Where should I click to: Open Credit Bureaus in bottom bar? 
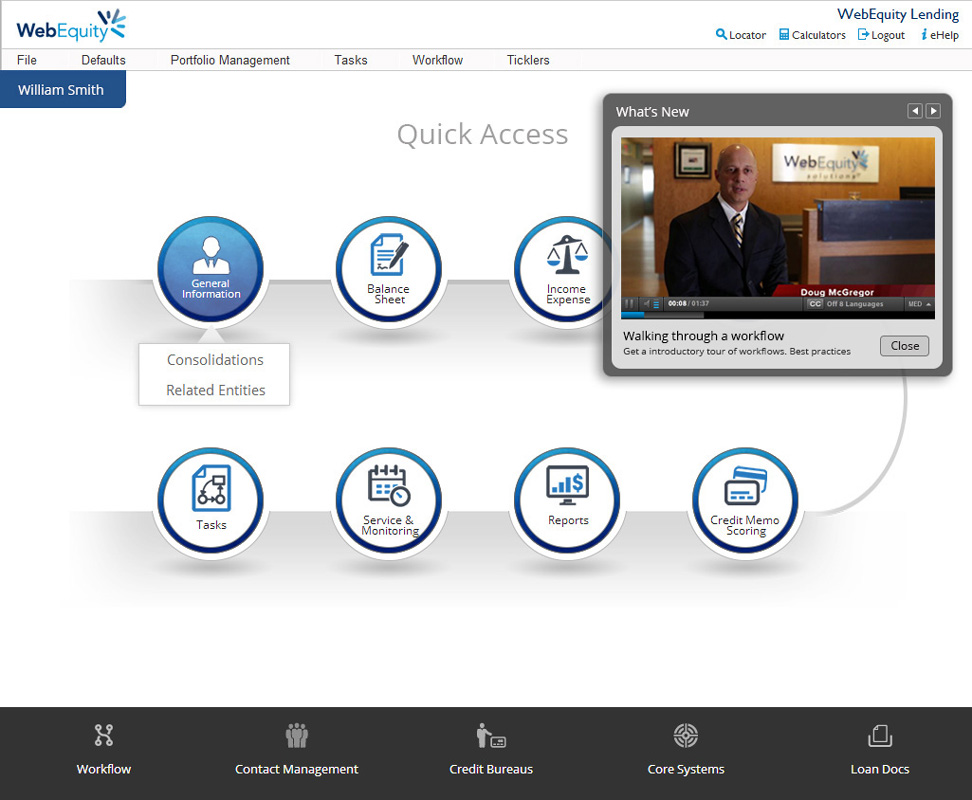[491, 751]
